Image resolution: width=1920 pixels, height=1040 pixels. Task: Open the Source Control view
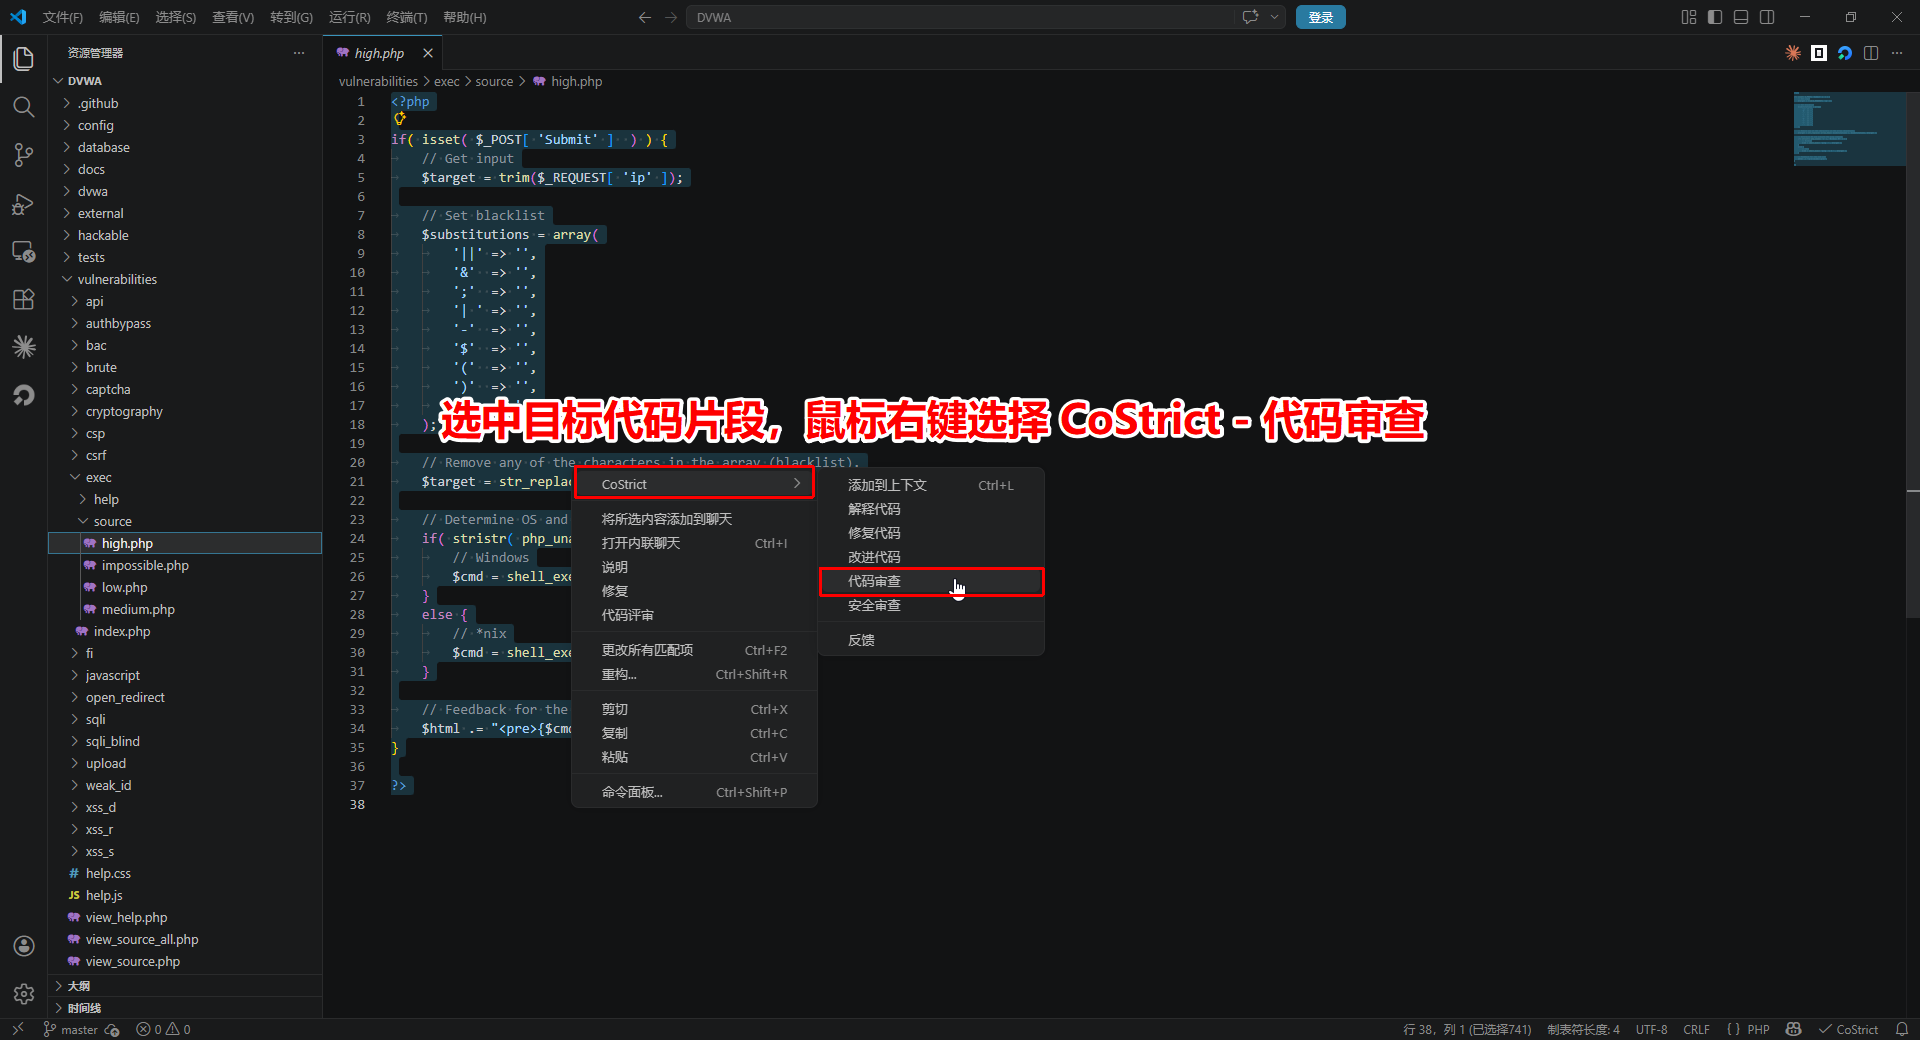[x=24, y=155]
